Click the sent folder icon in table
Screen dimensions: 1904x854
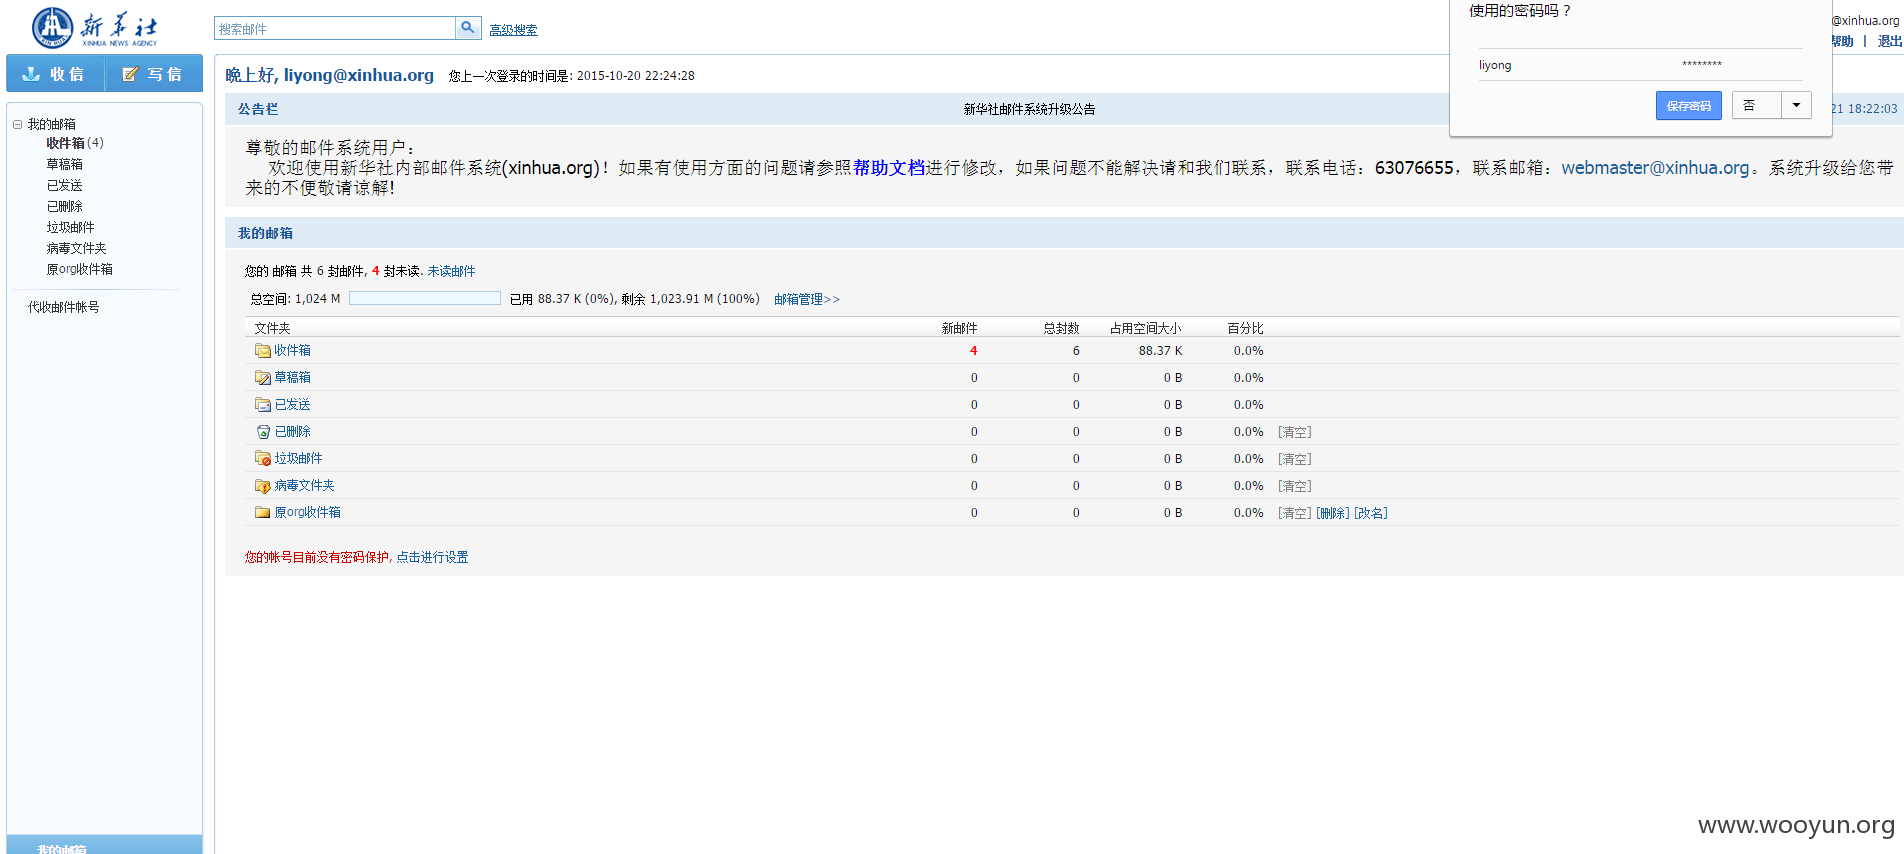tap(263, 405)
